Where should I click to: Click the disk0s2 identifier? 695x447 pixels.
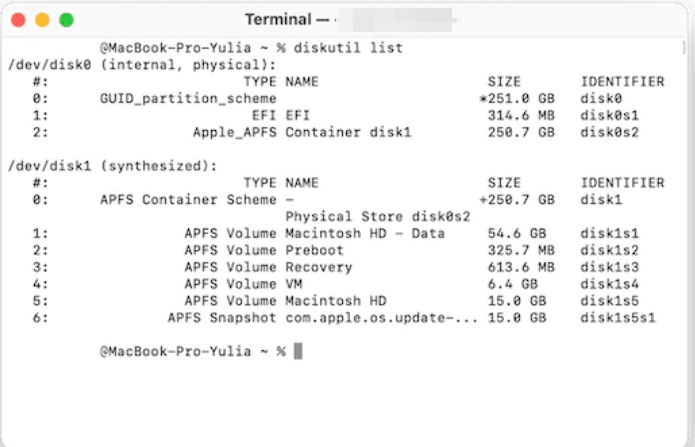tap(609, 132)
